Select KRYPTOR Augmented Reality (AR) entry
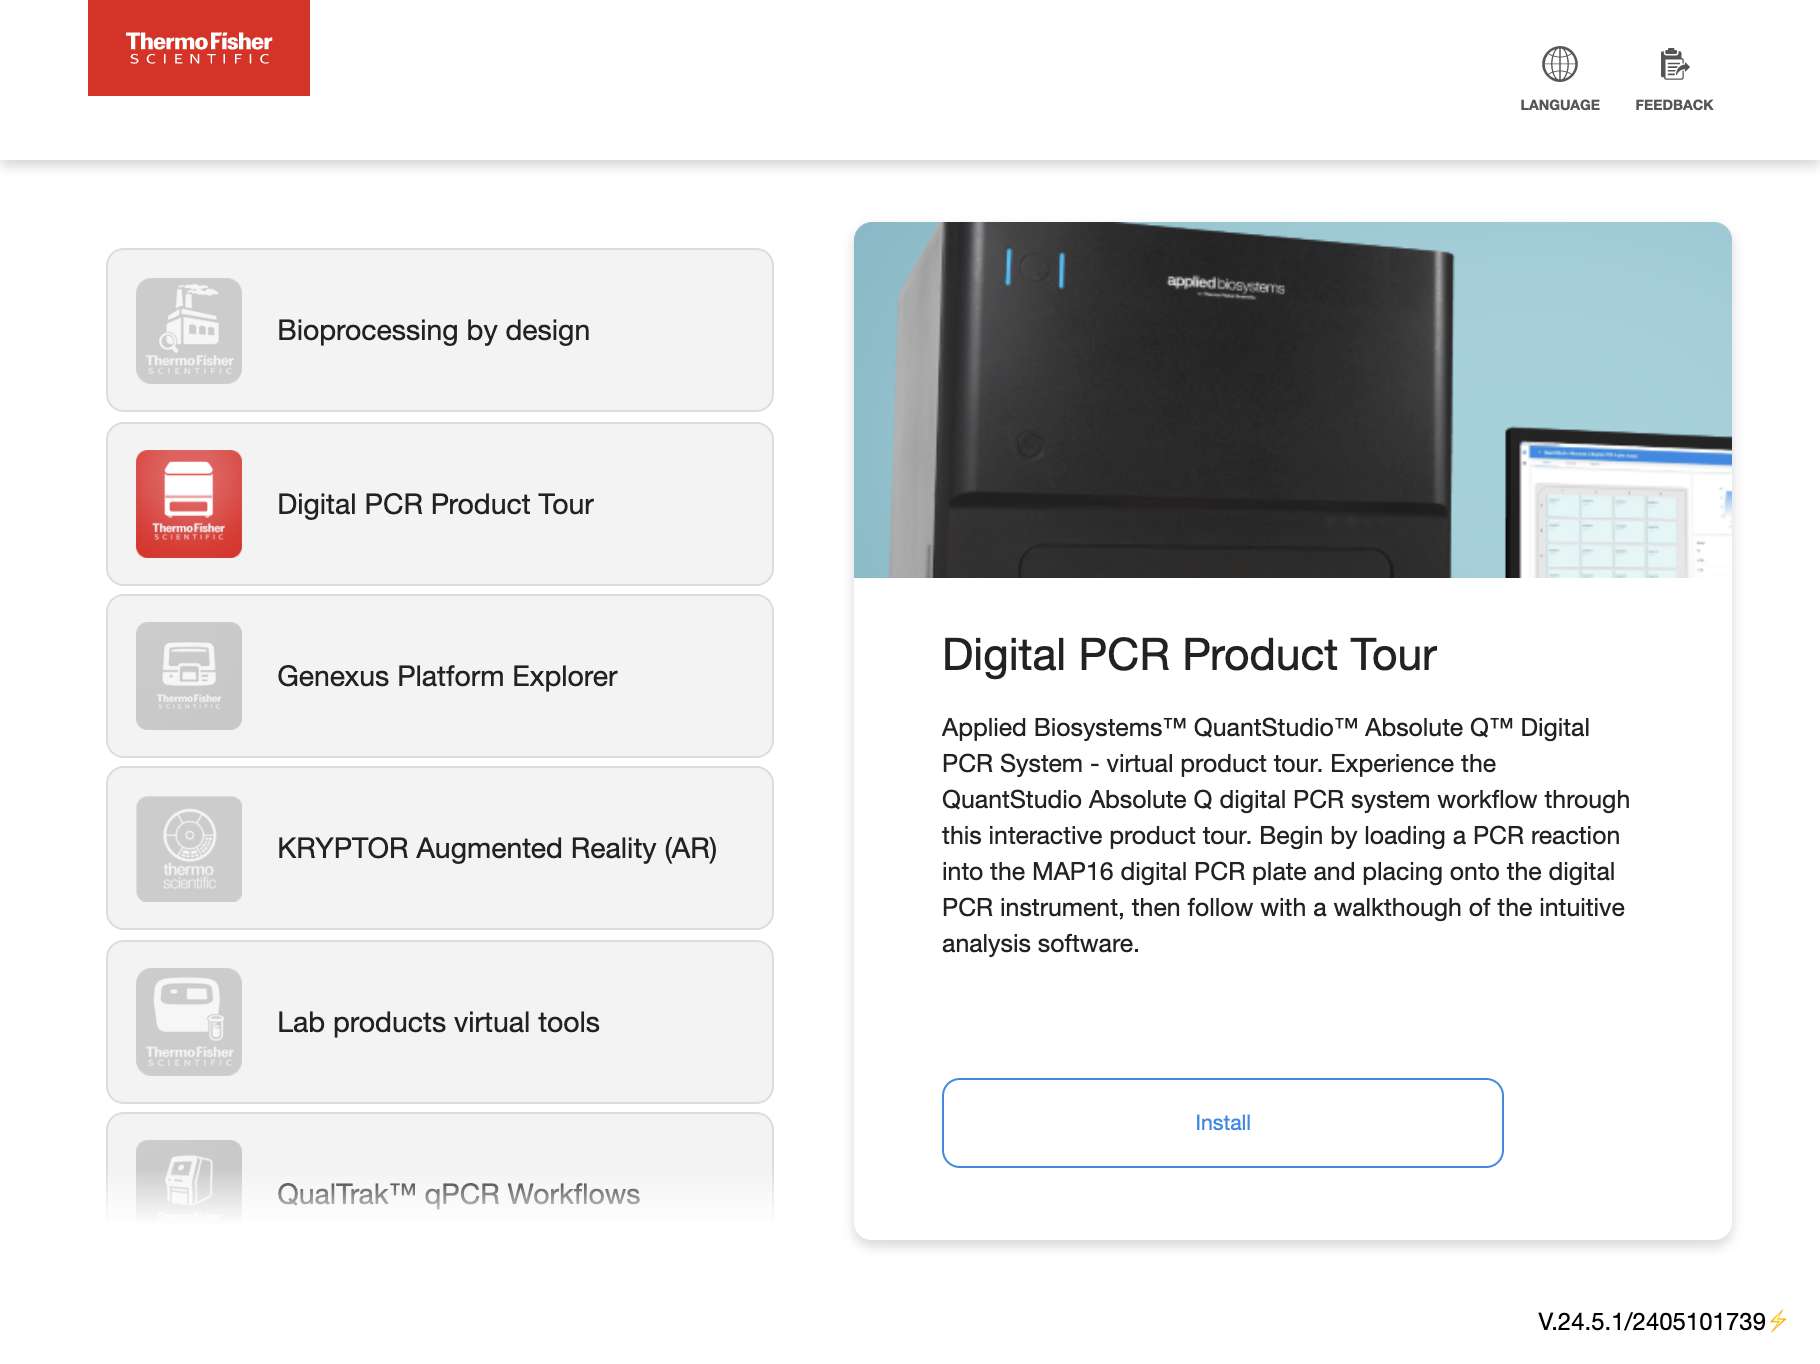The image size is (1820, 1364). tap(440, 848)
